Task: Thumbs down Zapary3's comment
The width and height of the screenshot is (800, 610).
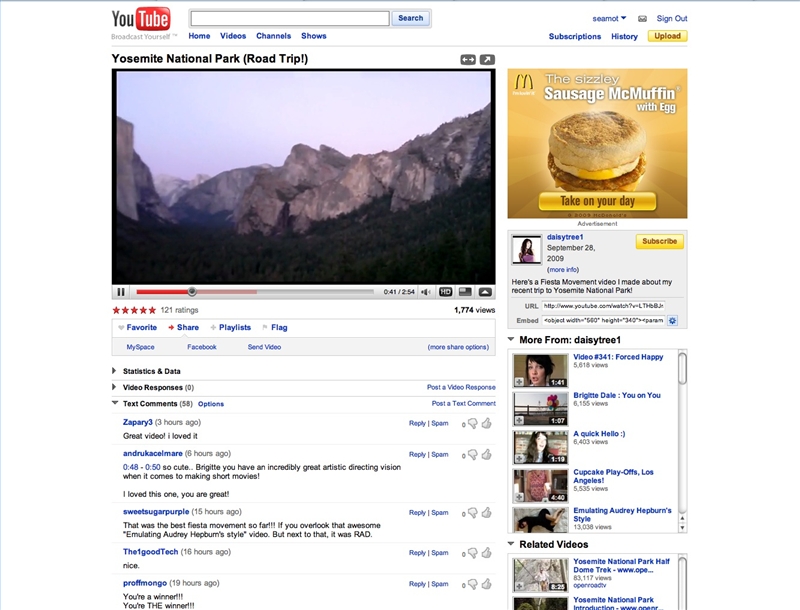Action: click(473, 423)
